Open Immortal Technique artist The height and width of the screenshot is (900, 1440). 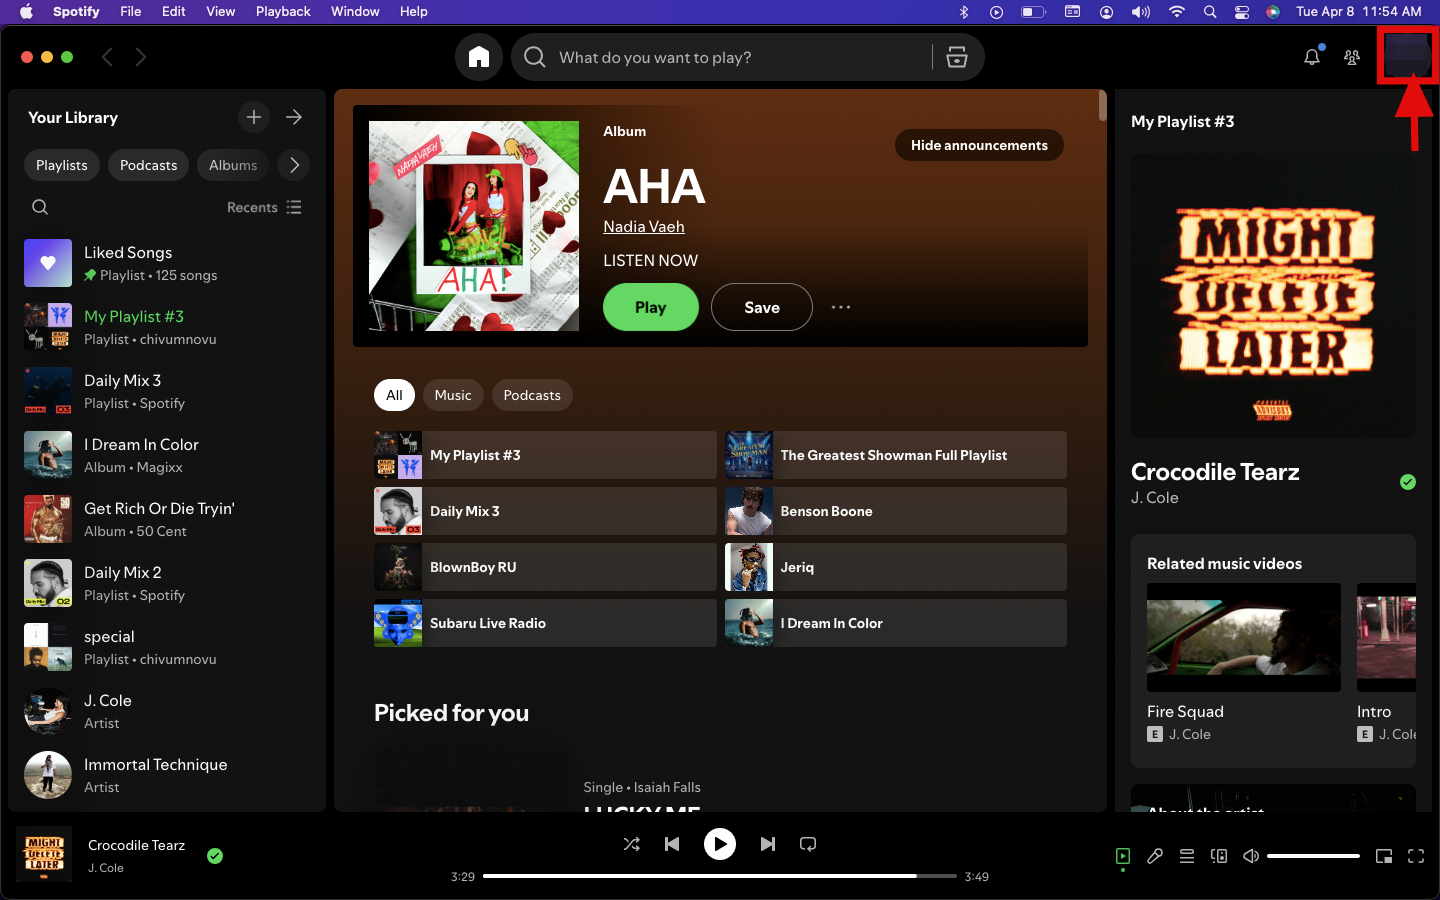click(167, 775)
